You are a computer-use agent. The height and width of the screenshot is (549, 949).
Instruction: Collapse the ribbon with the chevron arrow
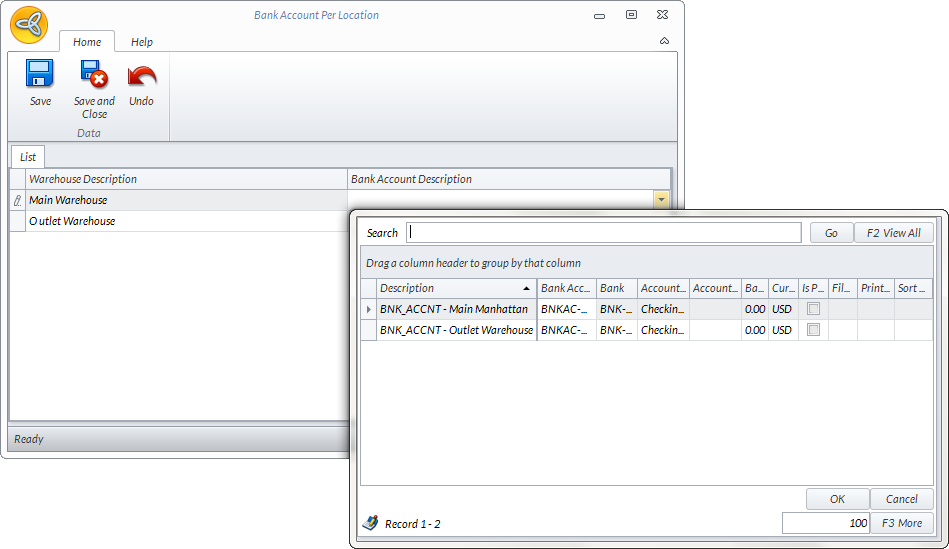click(x=664, y=41)
